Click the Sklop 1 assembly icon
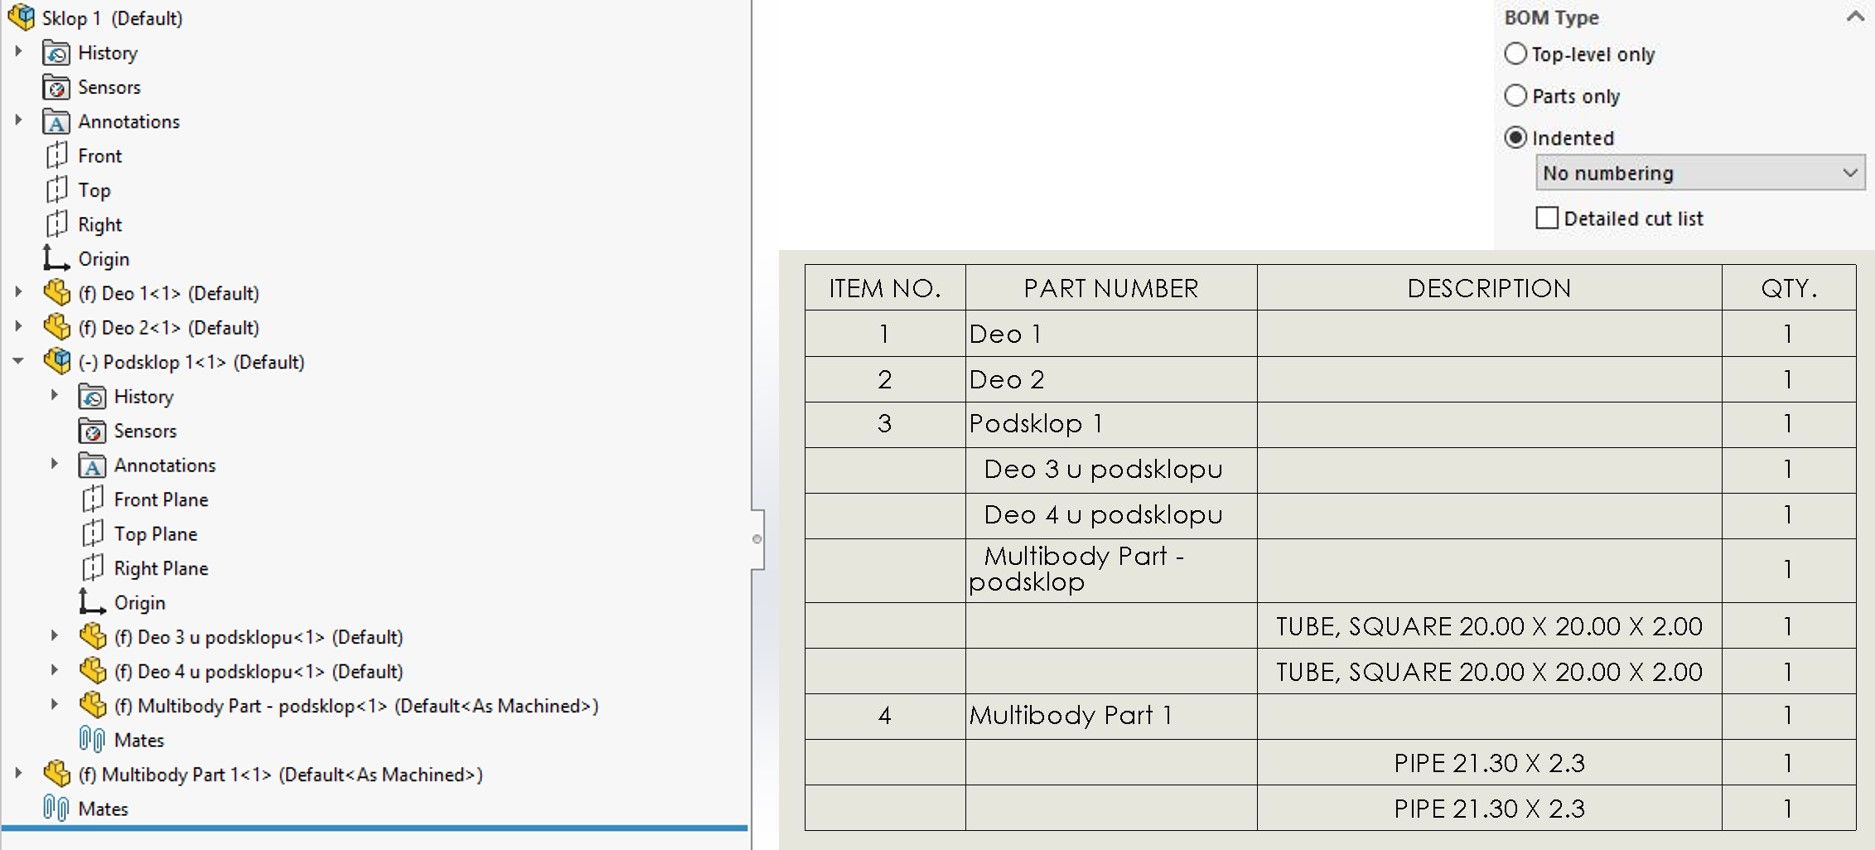Screen dimensions: 1875x850 coord(21,17)
